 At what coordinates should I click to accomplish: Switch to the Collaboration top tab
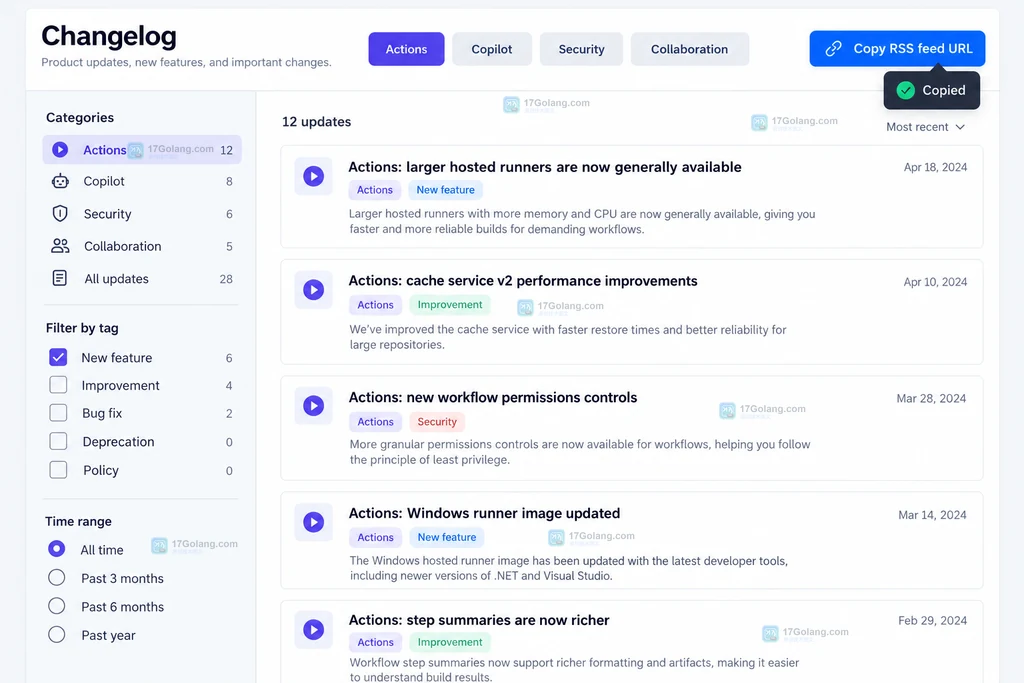tap(690, 49)
